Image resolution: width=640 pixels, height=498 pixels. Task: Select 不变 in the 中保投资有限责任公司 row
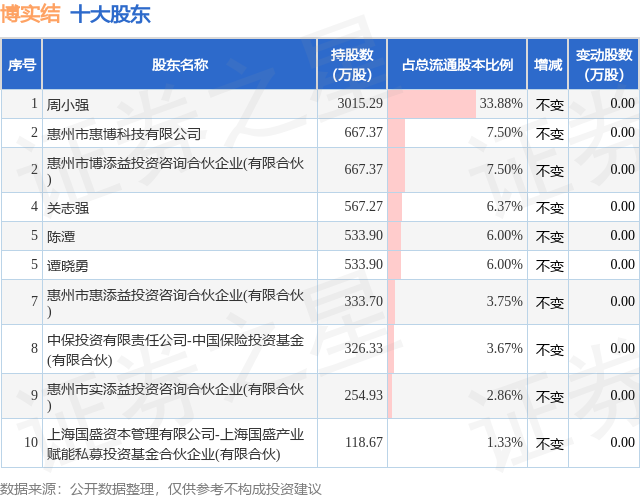point(549,350)
